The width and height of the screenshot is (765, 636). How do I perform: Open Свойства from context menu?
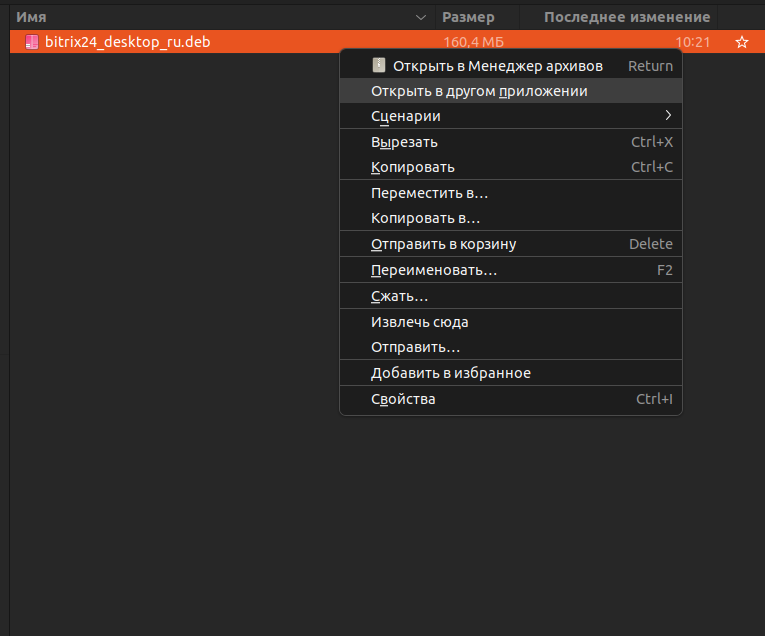pos(511,399)
